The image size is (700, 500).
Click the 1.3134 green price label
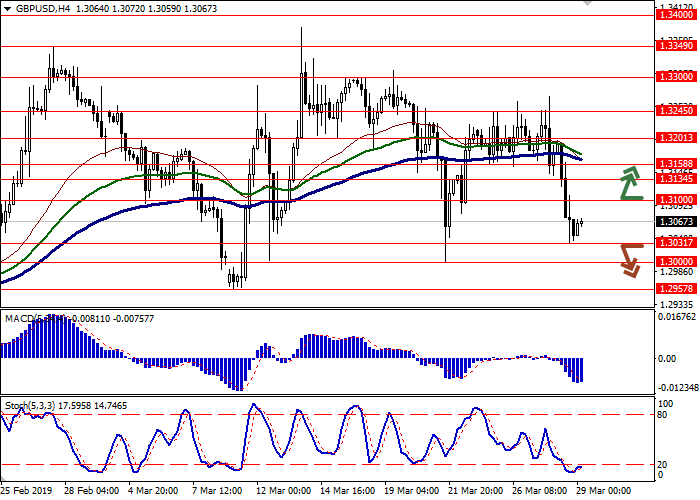[676, 179]
